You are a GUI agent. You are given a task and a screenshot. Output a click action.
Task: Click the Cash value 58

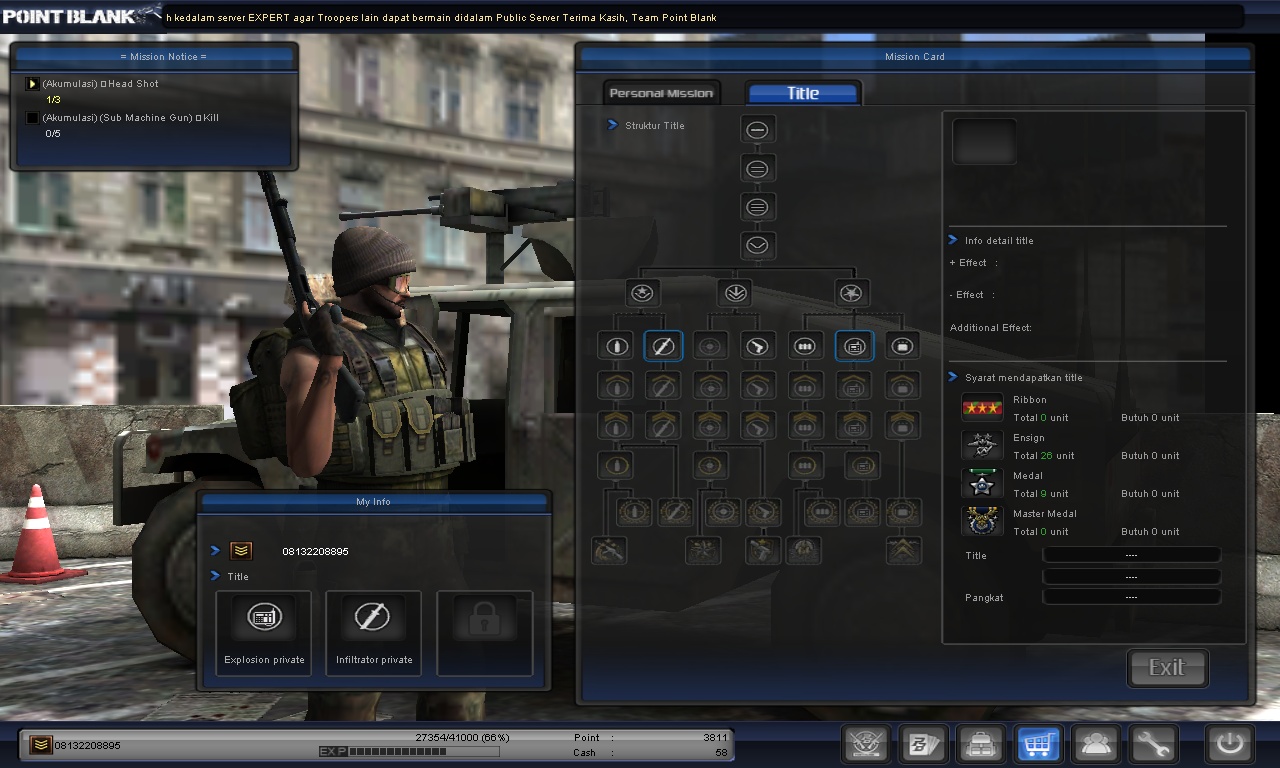coord(721,752)
